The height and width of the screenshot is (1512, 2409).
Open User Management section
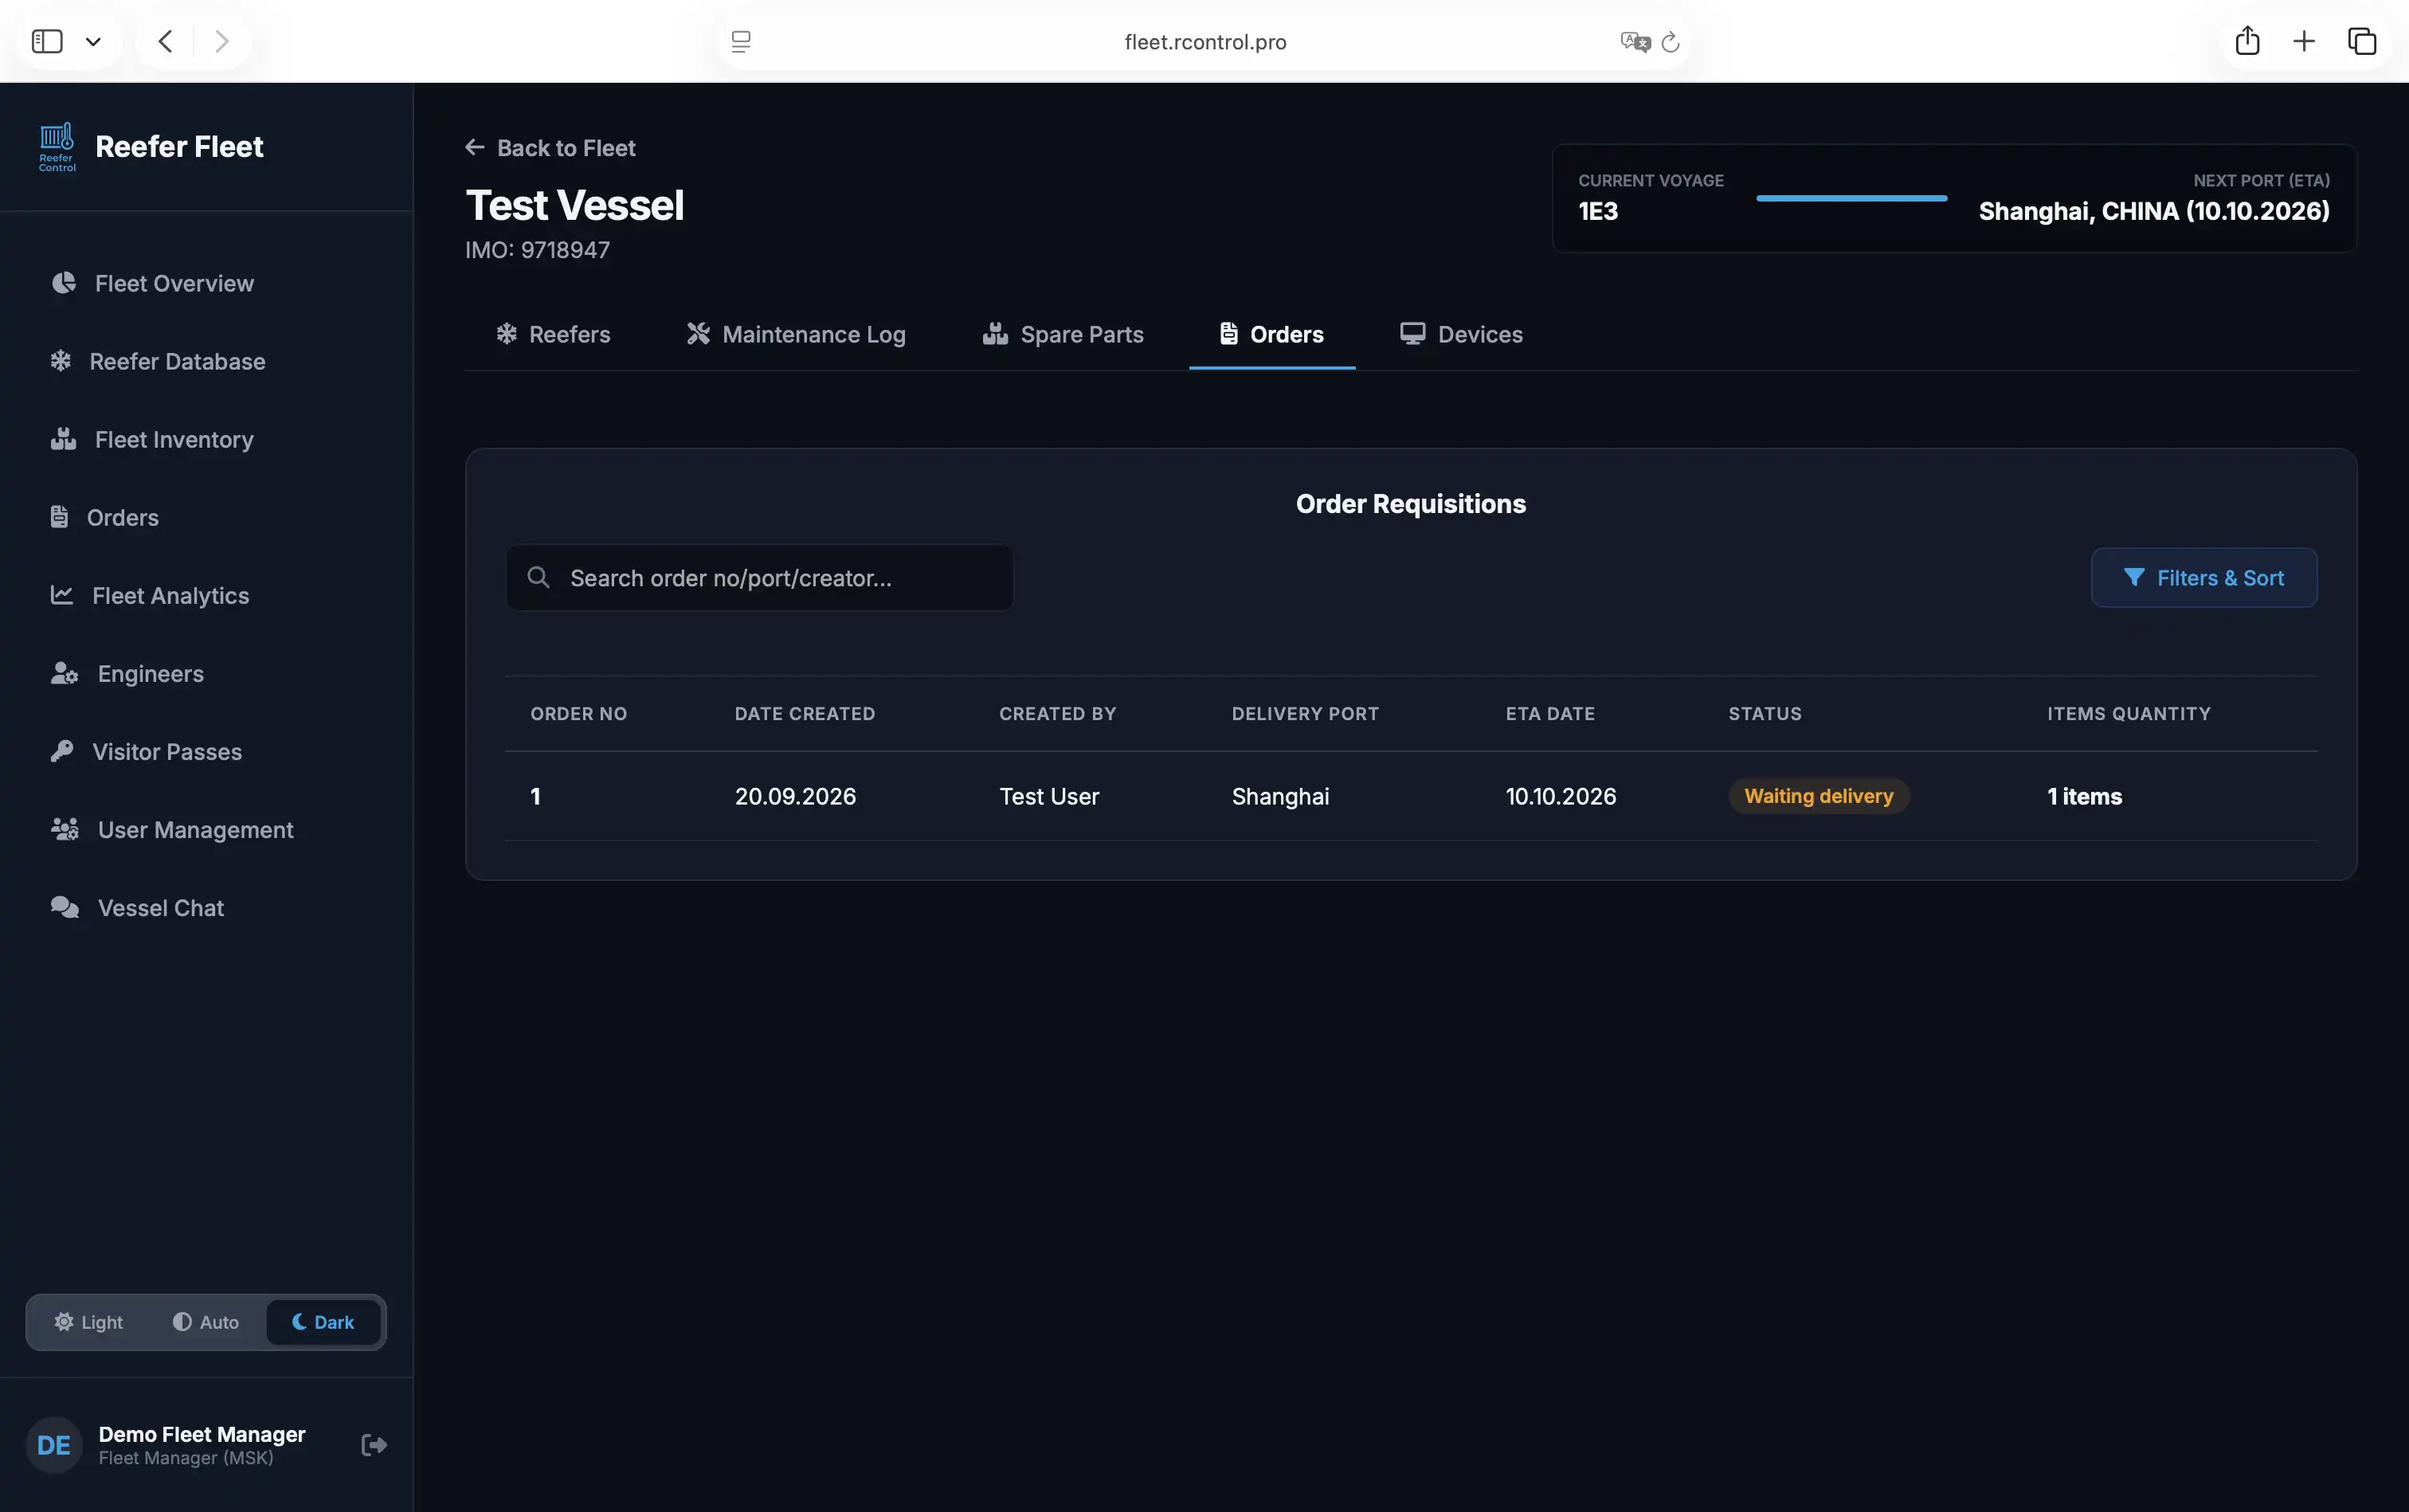[x=172, y=829]
